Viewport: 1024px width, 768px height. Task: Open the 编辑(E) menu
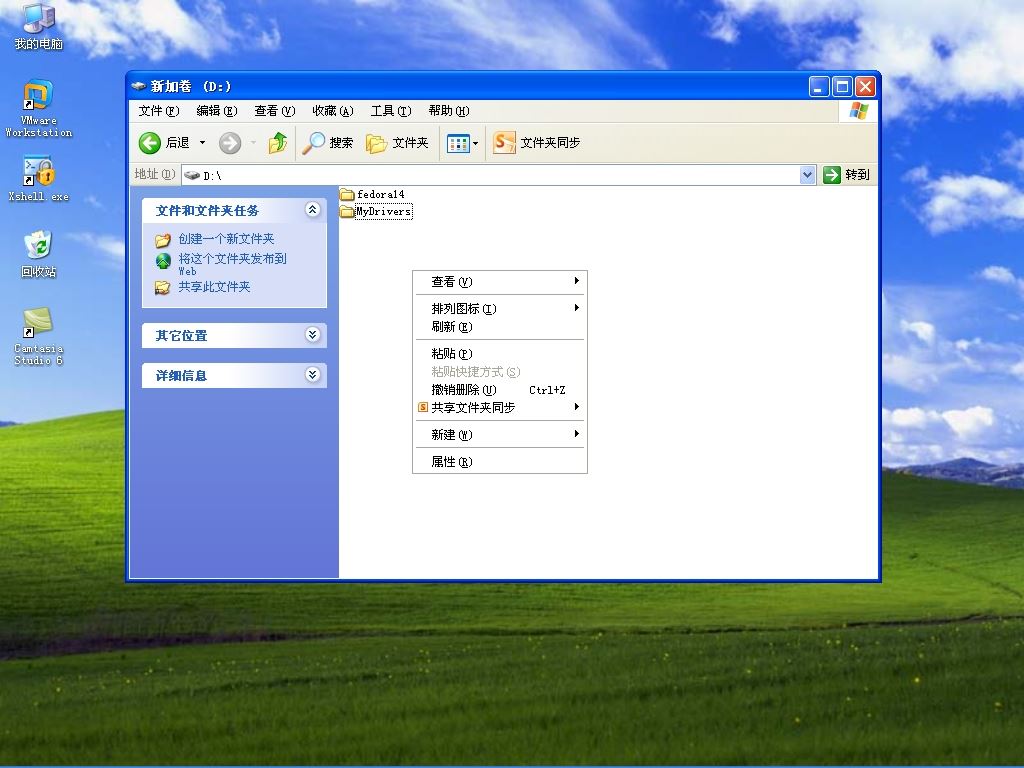[217, 111]
